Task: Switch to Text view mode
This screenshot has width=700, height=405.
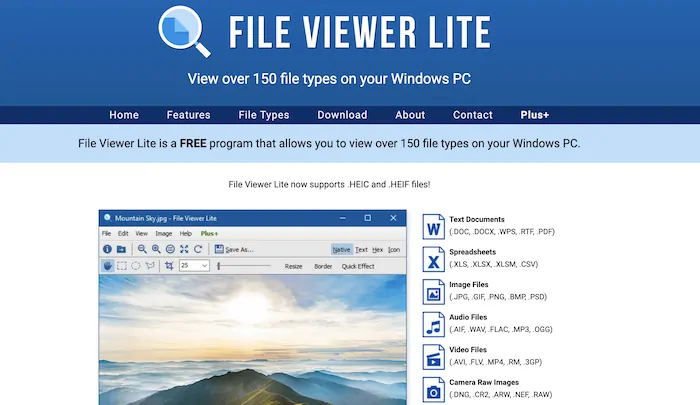Action: [361, 250]
